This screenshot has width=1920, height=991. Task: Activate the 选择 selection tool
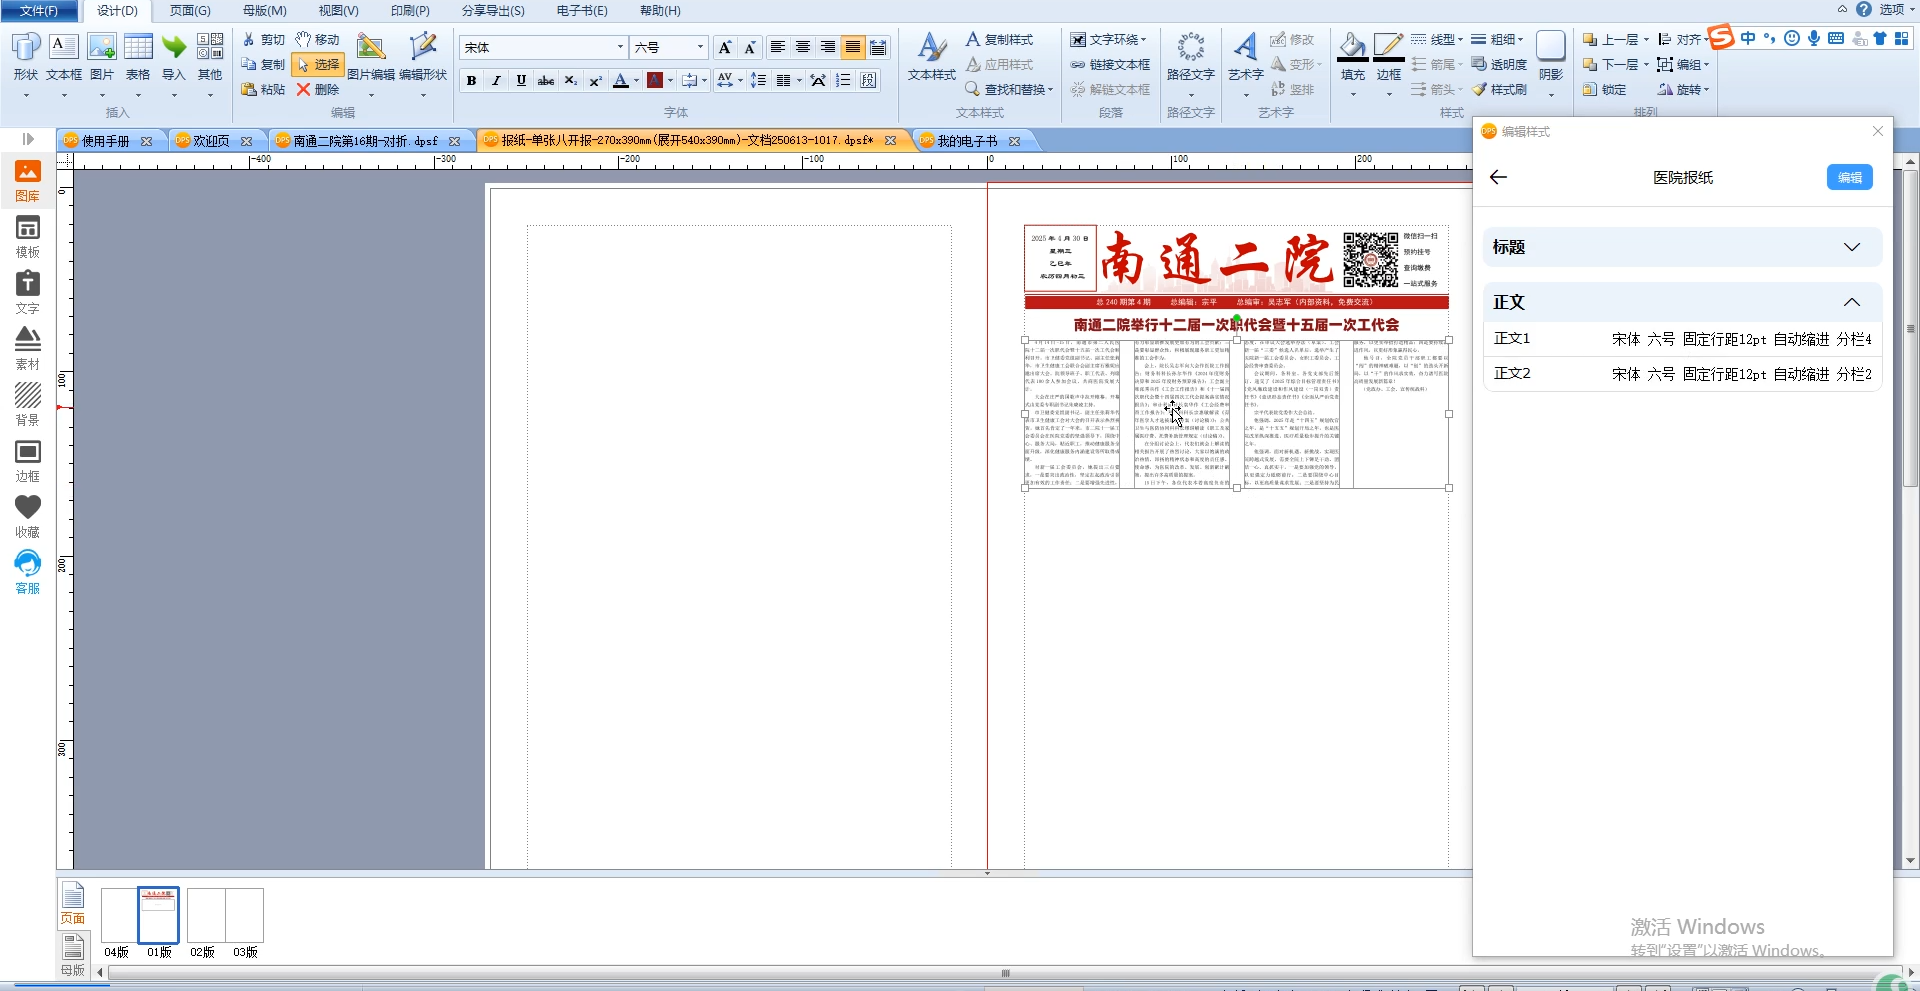coord(318,65)
